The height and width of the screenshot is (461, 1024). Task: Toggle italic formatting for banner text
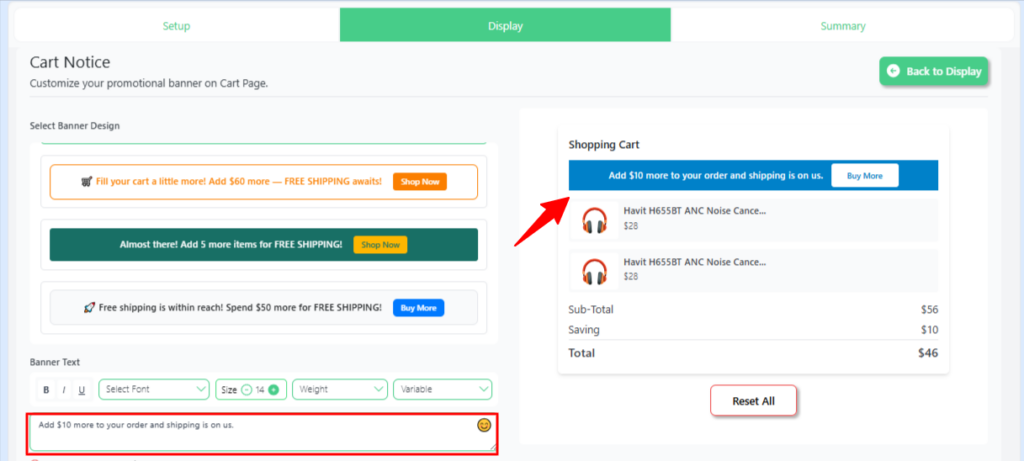(x=64, y=390)
